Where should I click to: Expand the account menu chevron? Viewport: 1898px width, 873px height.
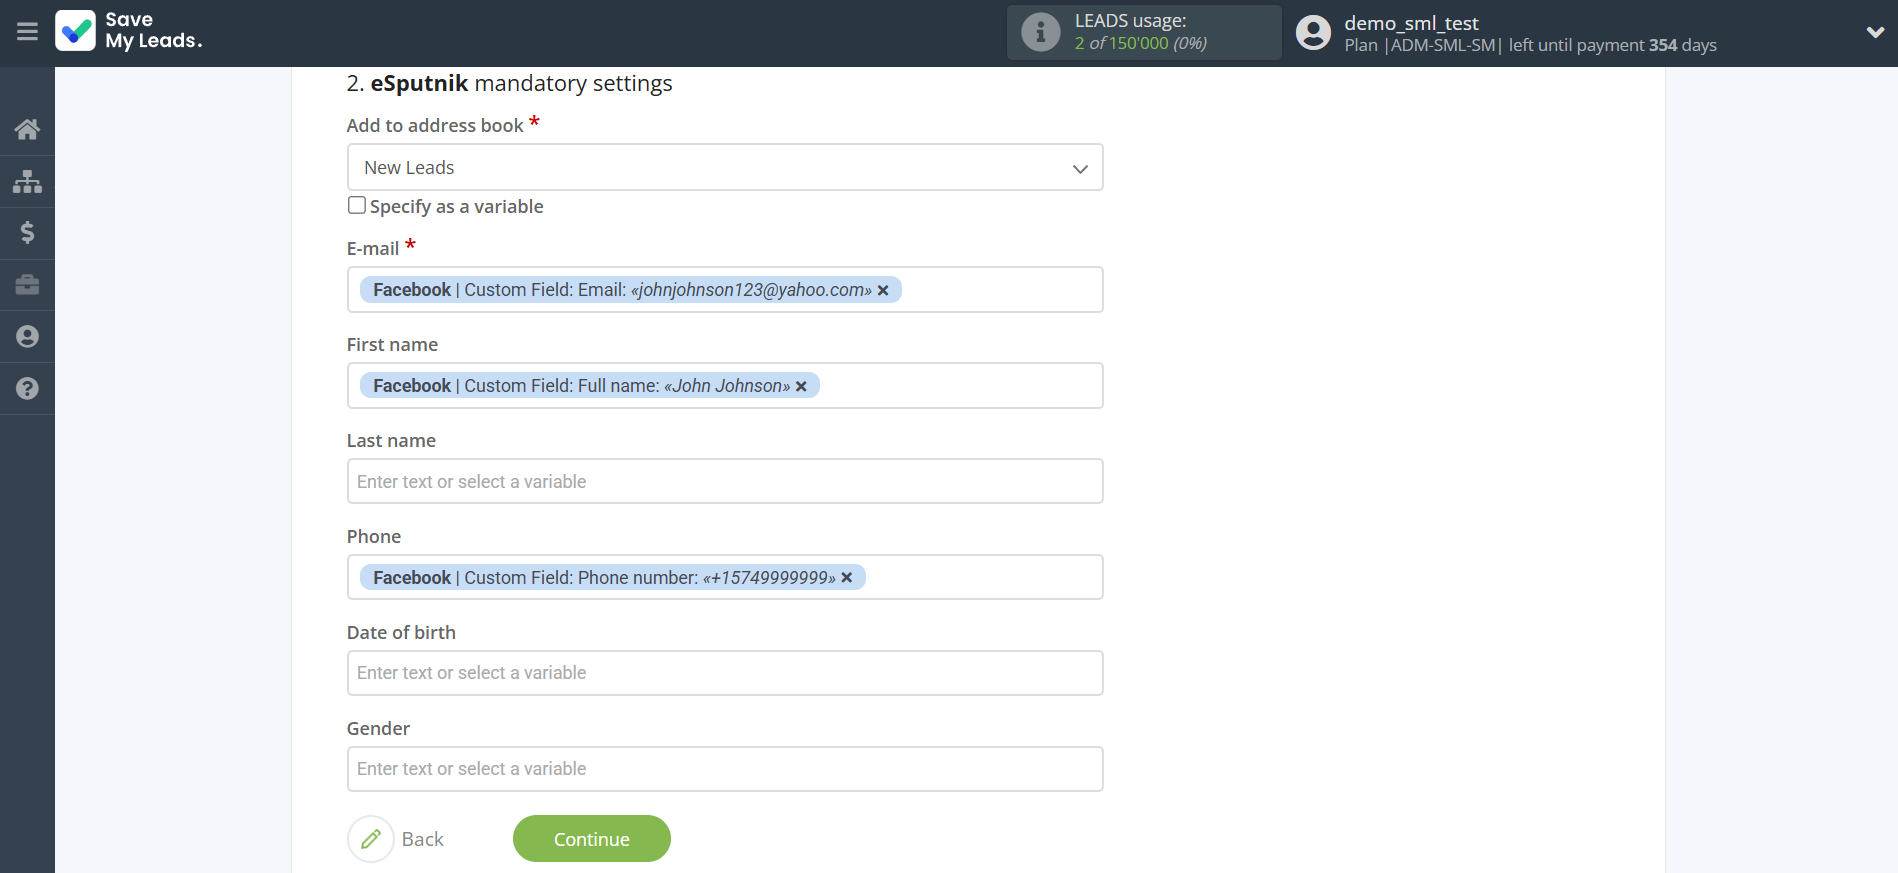(1875, 32)
